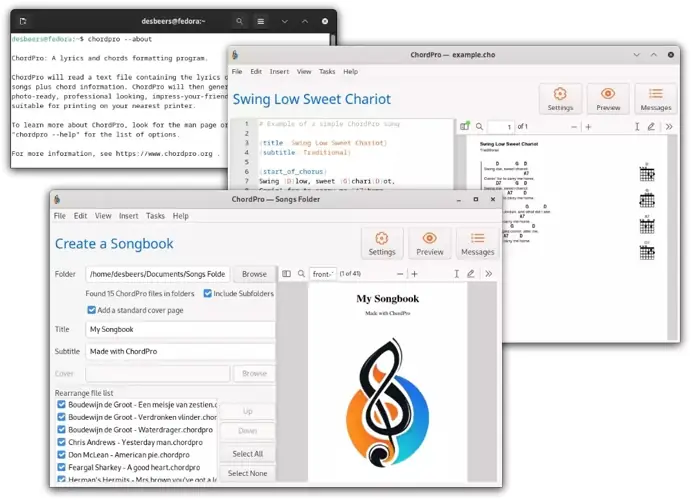The width and height of the screenshot is (691, 500).
Task: Zoom out of the example.cho preview
Action: pos(573,127)
